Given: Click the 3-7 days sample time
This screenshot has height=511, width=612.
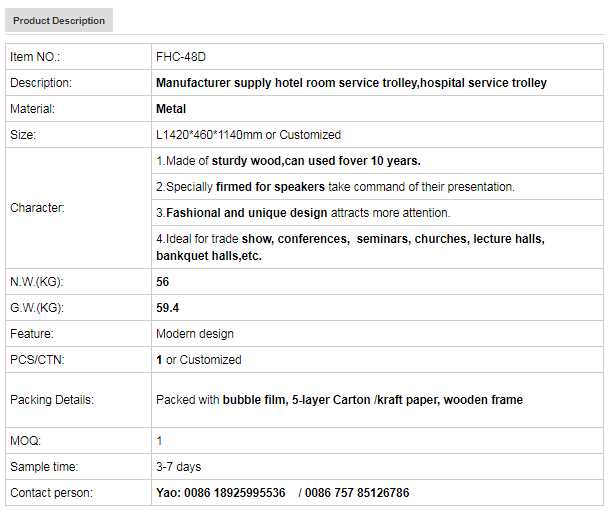Looking at the screenshot, I should [178, 467].
